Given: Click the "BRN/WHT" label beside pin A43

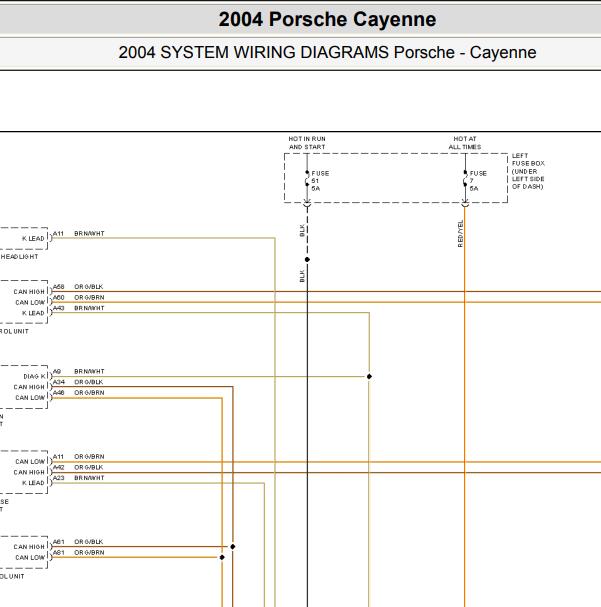Looking at the screenshot, I should [x=89, y=308].
